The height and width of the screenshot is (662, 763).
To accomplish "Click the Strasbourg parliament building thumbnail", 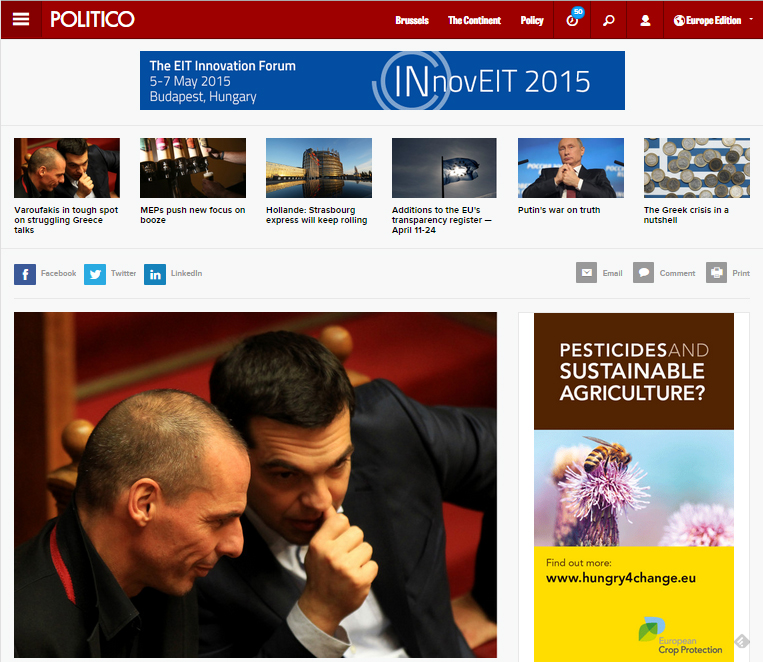I will (319, 168).
